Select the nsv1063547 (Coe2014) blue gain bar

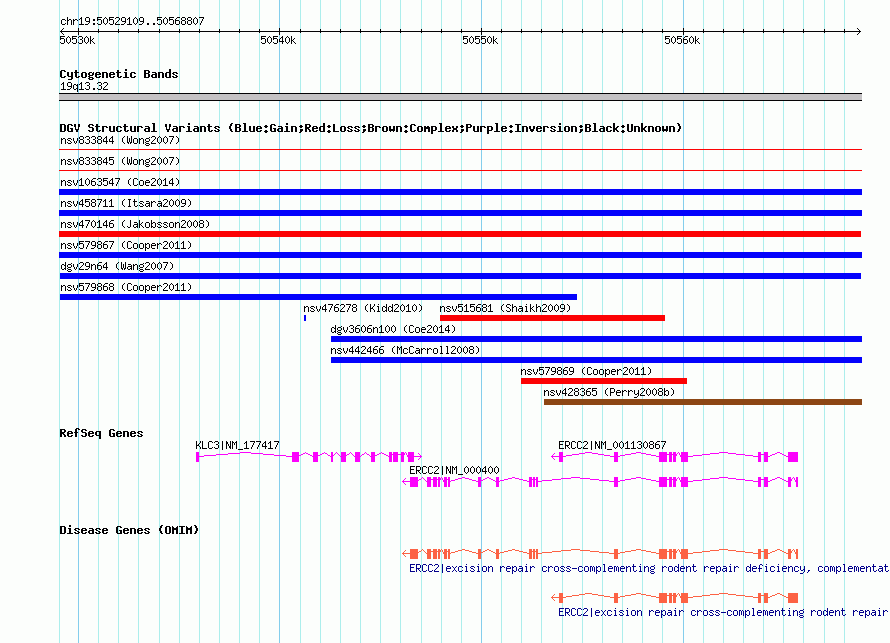point(460,192)
